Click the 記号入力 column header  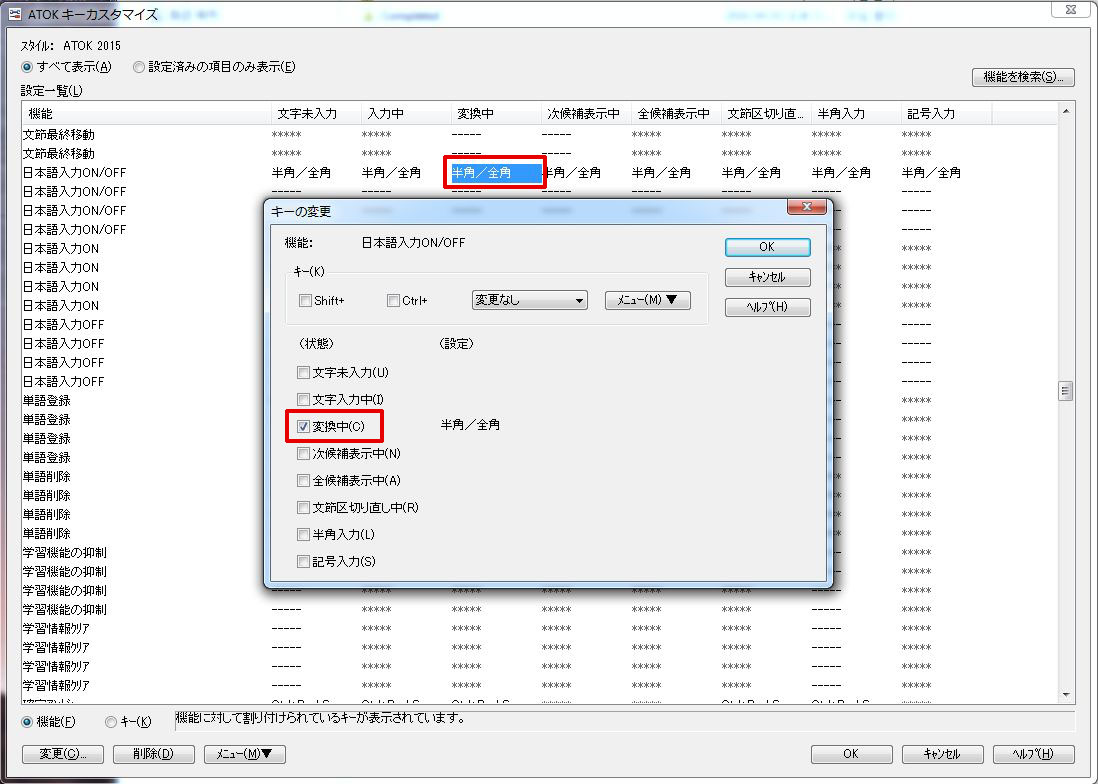click(x=947, y=113)
